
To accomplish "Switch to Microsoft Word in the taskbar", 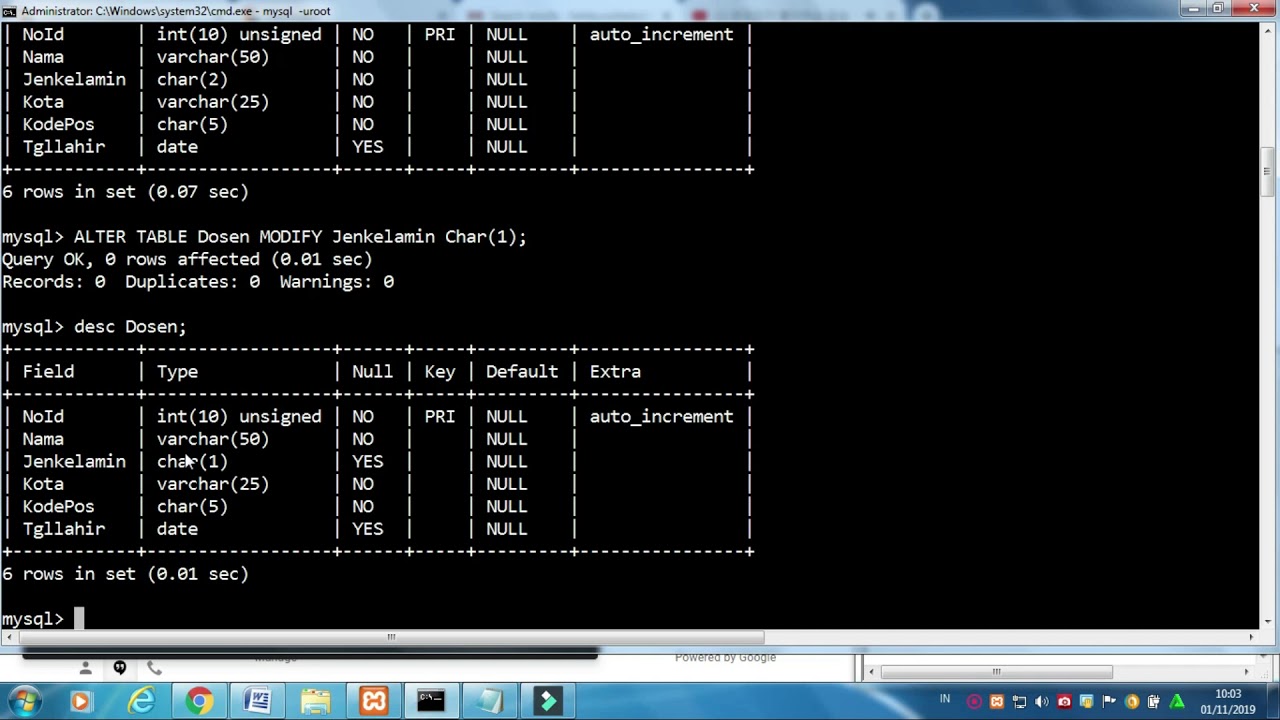I will [257, 701].
